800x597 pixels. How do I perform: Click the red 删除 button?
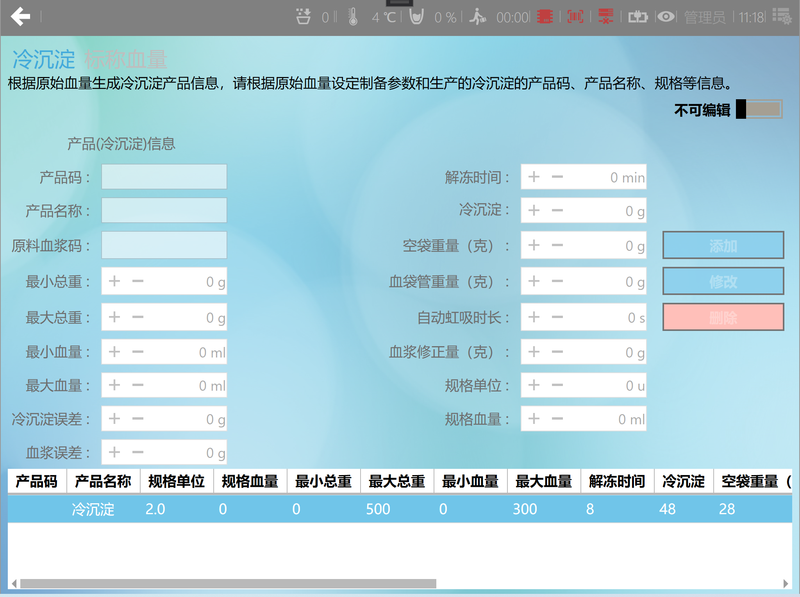click(723, 317)
